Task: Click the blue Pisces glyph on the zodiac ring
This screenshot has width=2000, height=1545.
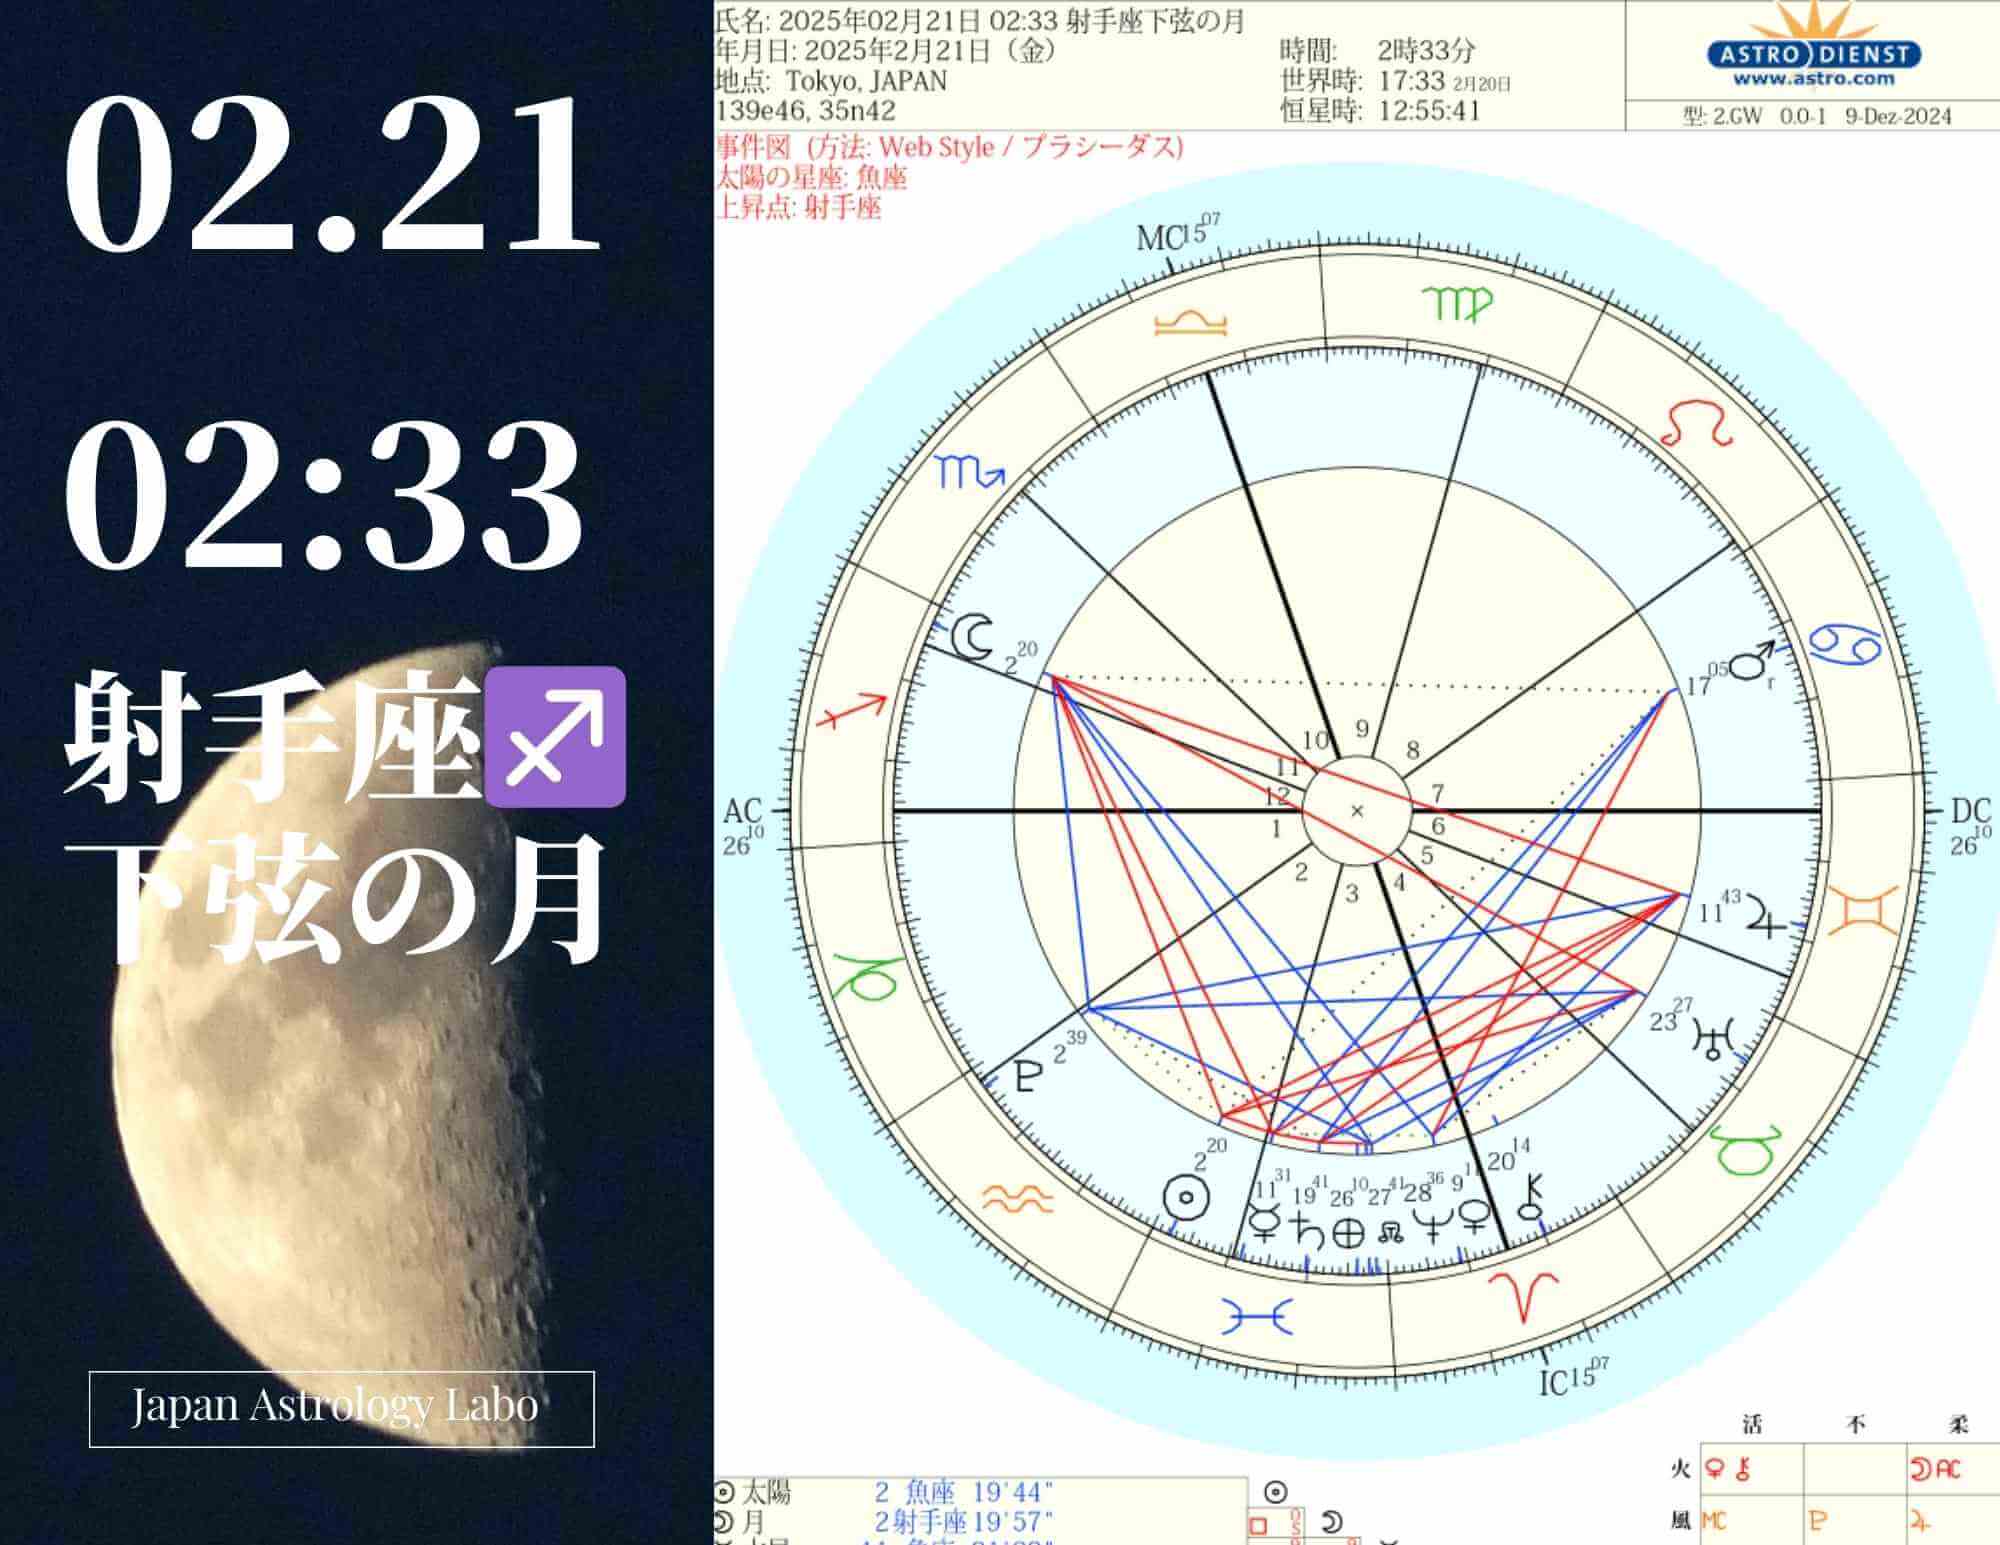Action: tap(1258, 1316)
